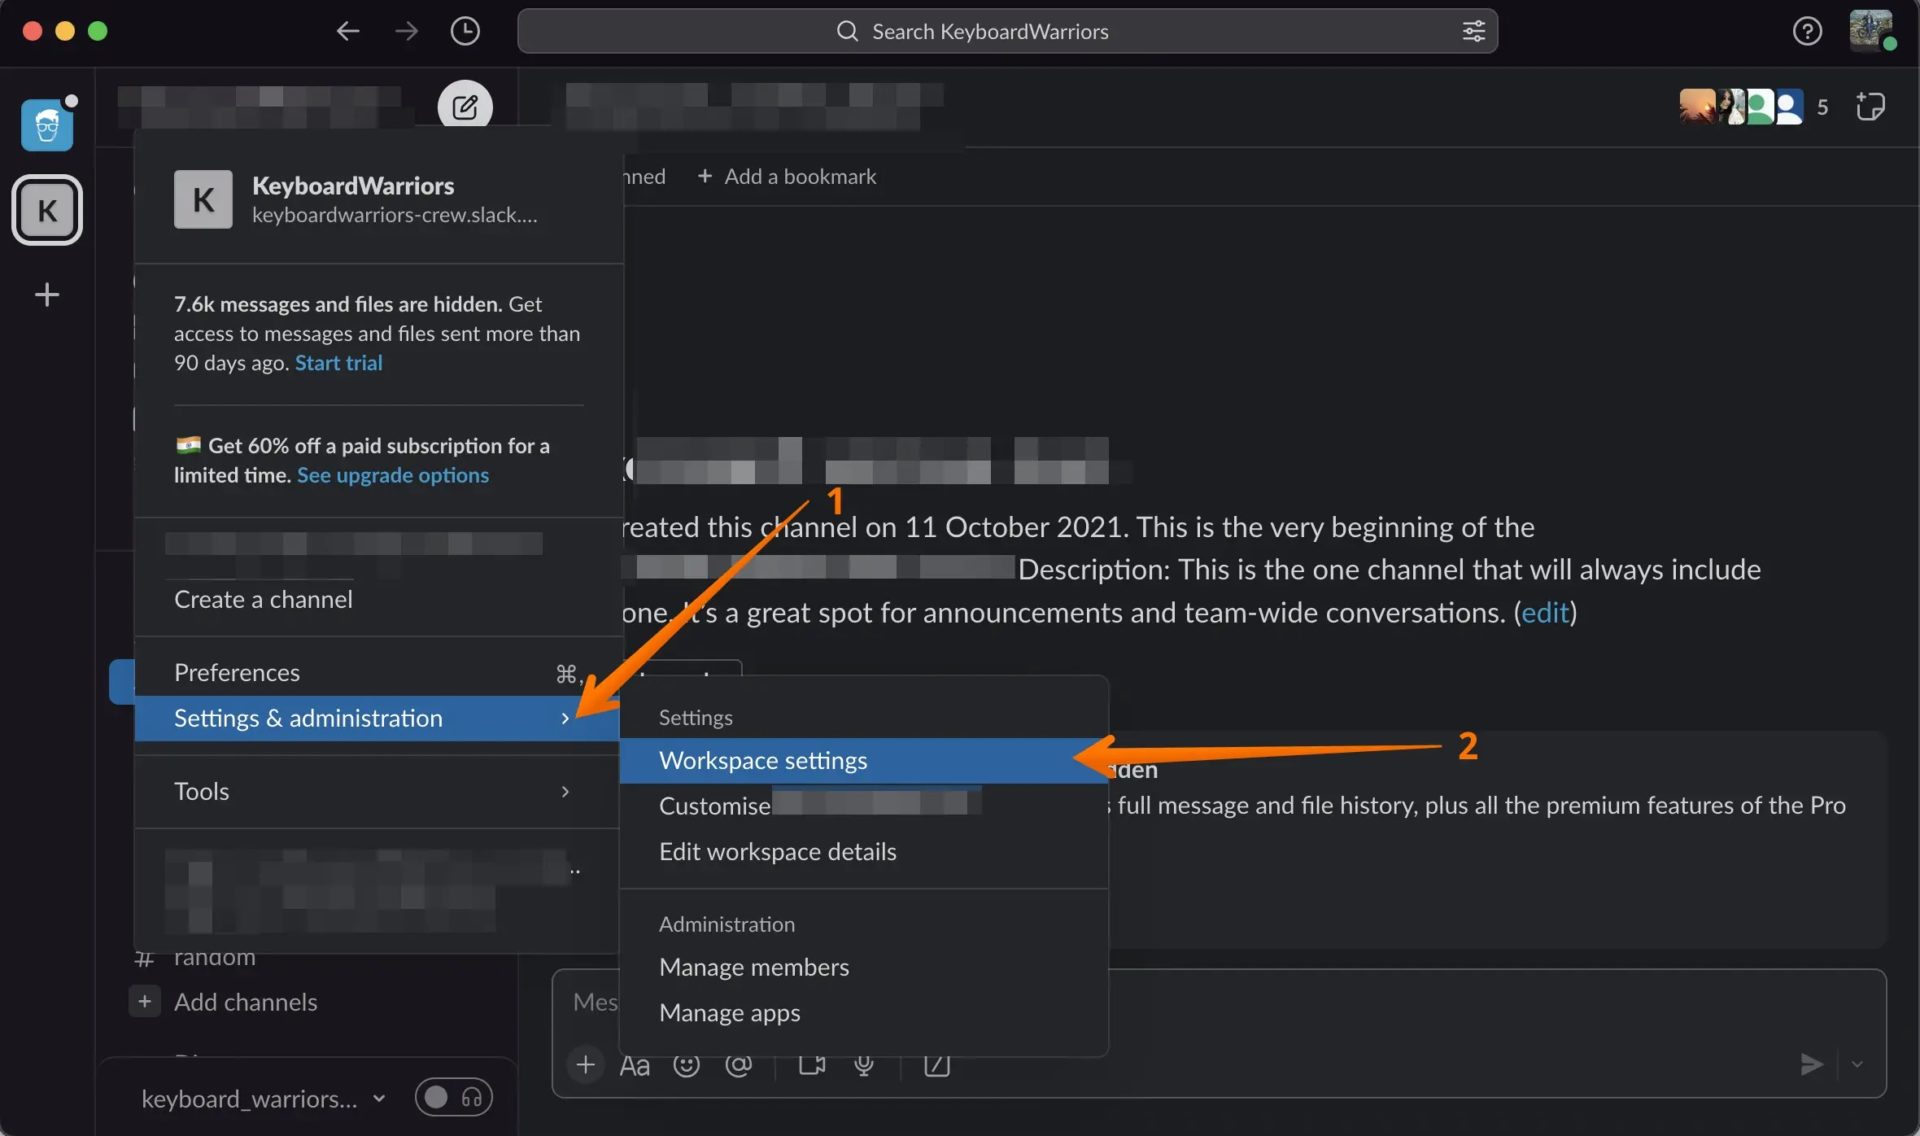The height and width of the screenshot is (1136, 1920).
Task: Click the back navigation arrow
Action: pyautogui.click(x=347, y=31)
